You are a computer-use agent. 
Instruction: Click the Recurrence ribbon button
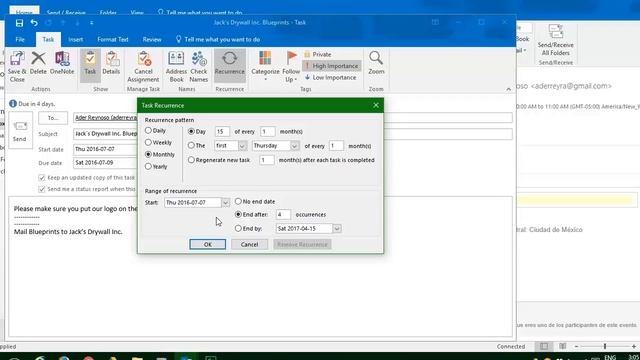pos(229,66)
